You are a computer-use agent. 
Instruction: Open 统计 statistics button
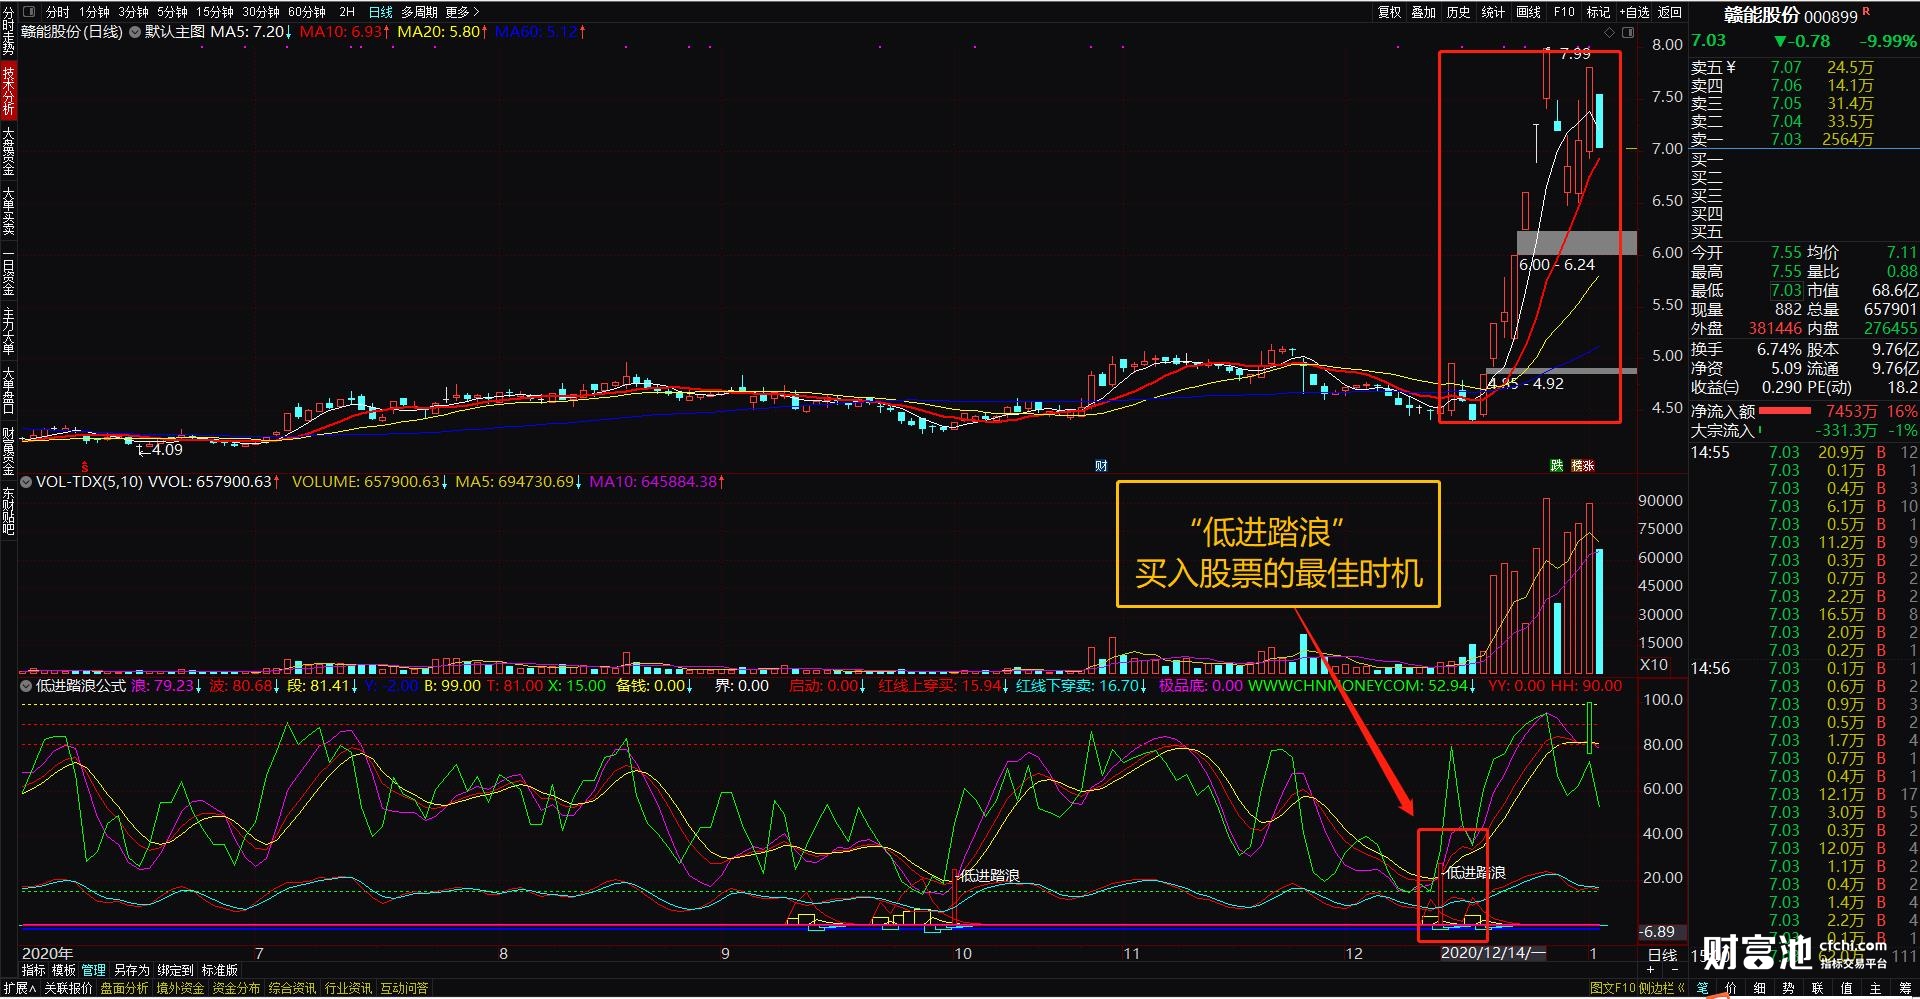(x=1493, y=12)
